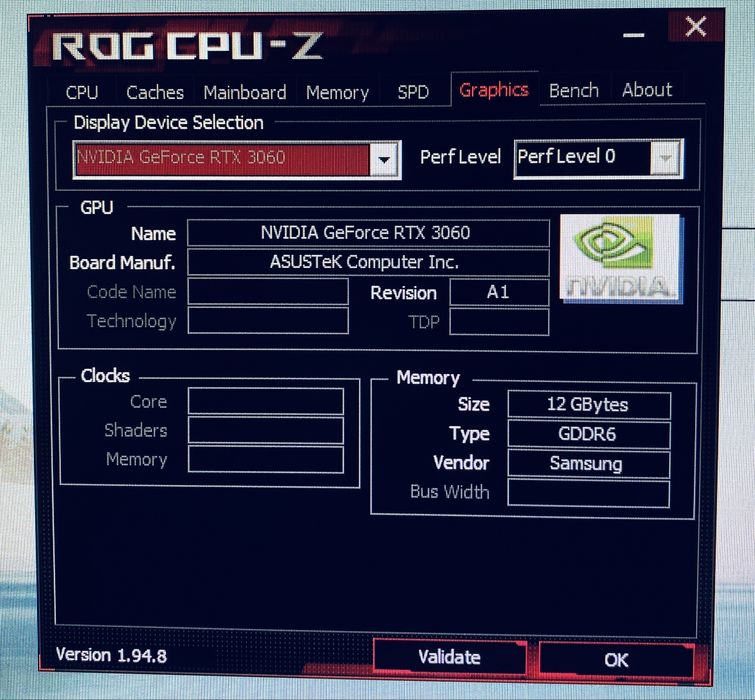Click the GDDR6 memory type value
Image resolution: width=755 pixels, height=700 pixels.
point(589,434)
